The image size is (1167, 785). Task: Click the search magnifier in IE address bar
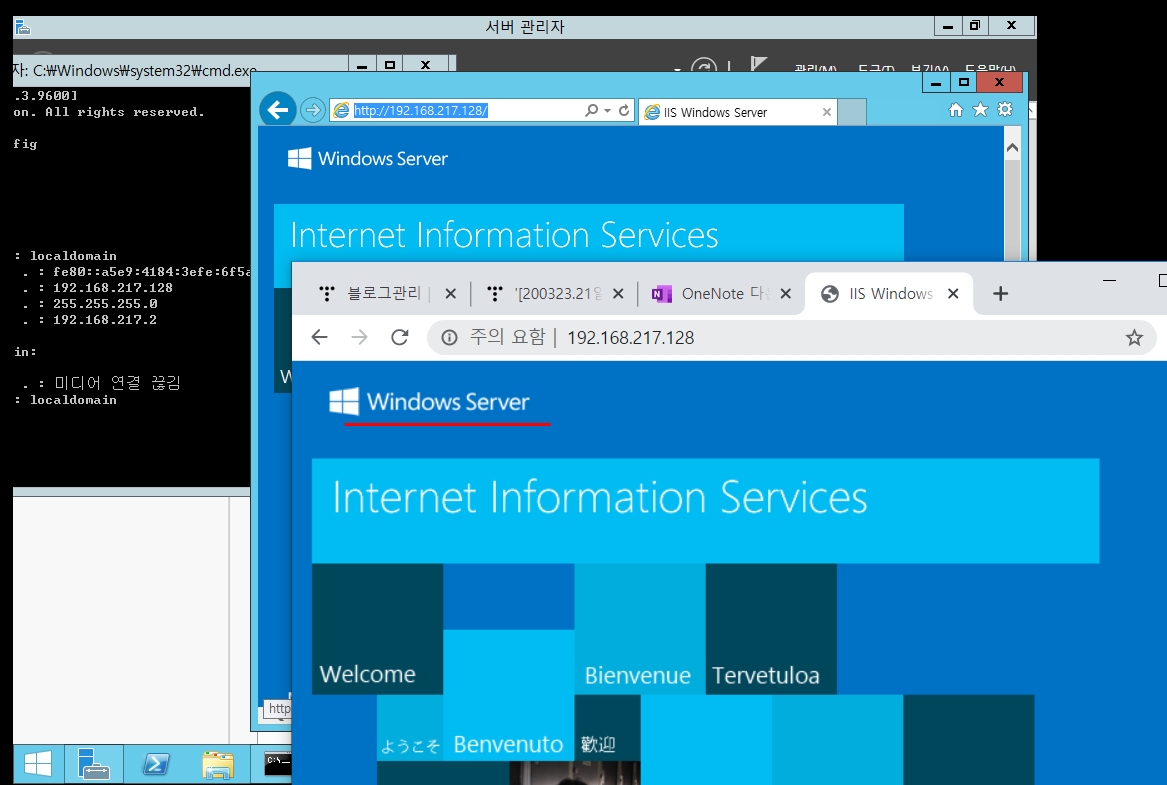[592, 110]
